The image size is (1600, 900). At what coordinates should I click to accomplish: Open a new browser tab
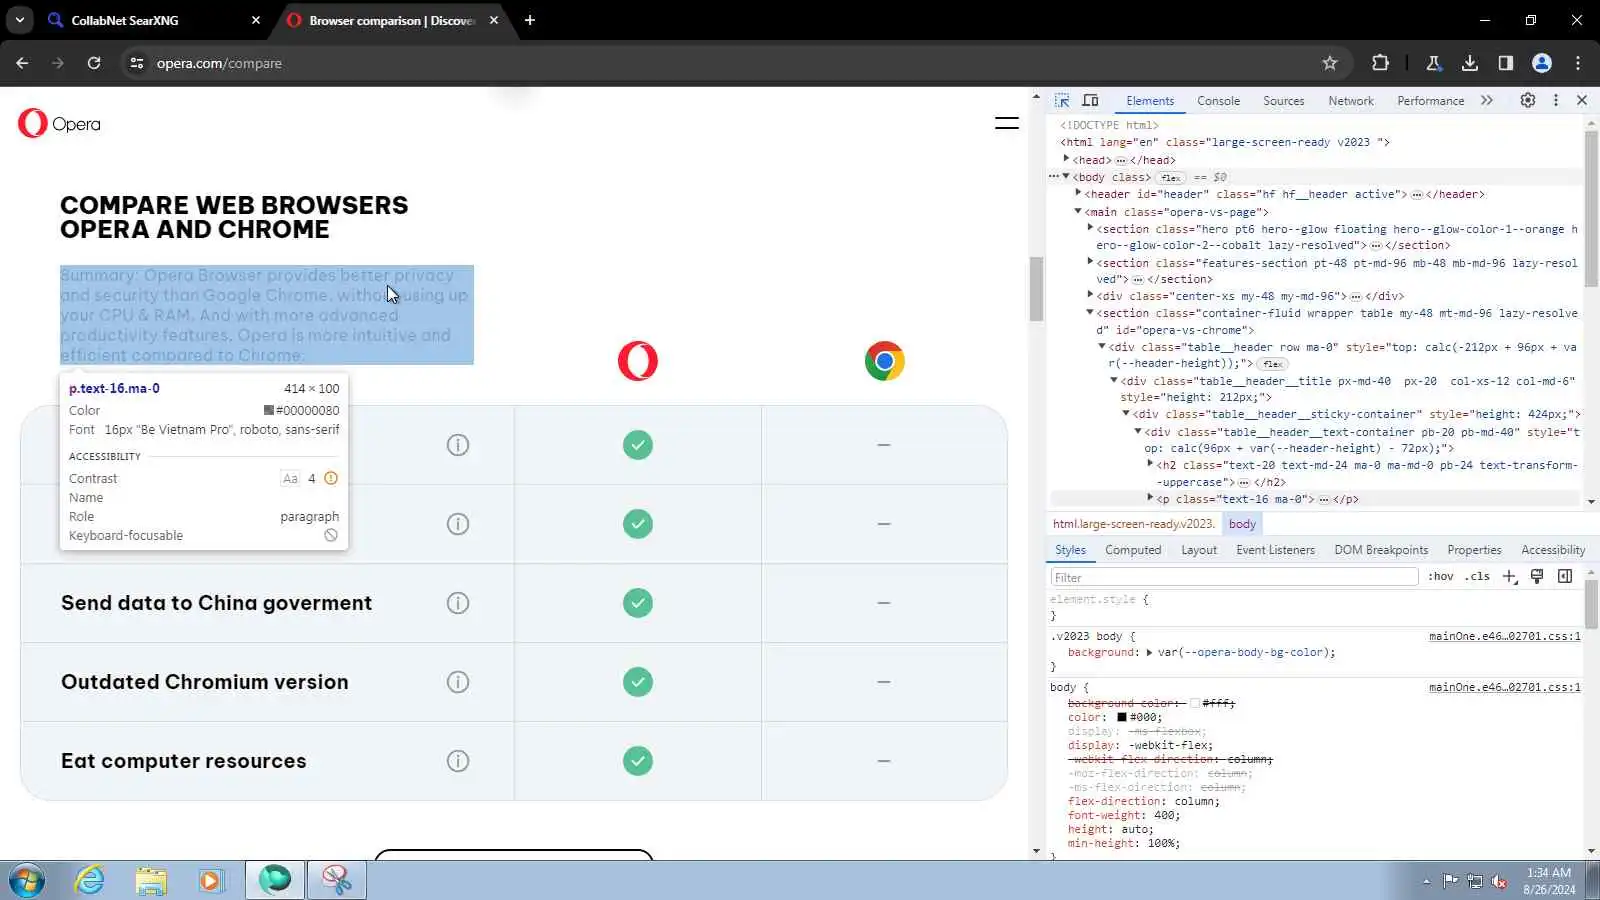click(x=530, y=20)
